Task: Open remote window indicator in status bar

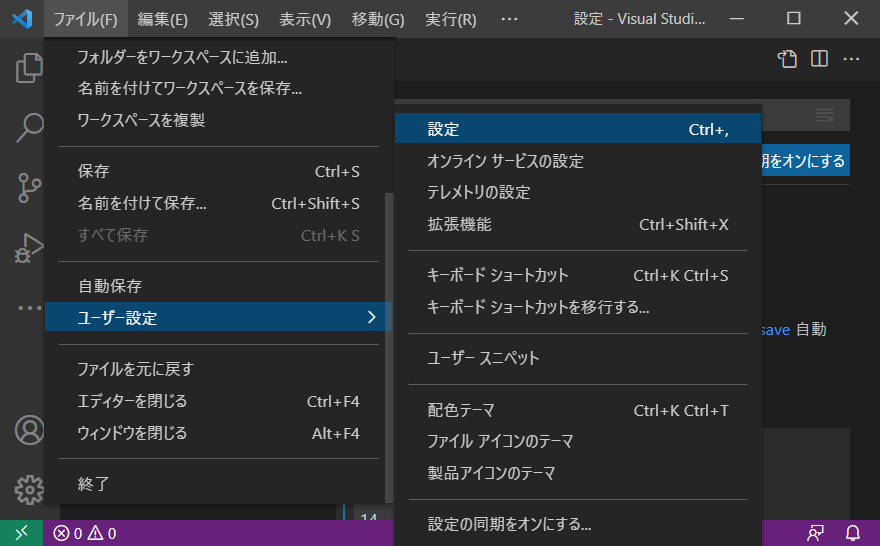Action: click(21, 533)
